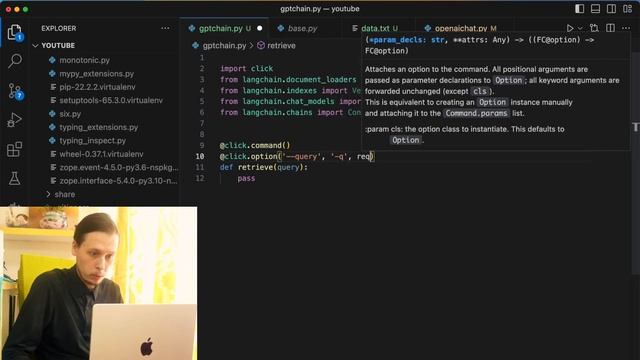
Task: Click Python icon on openaichat.py tab
Action: 428,28
